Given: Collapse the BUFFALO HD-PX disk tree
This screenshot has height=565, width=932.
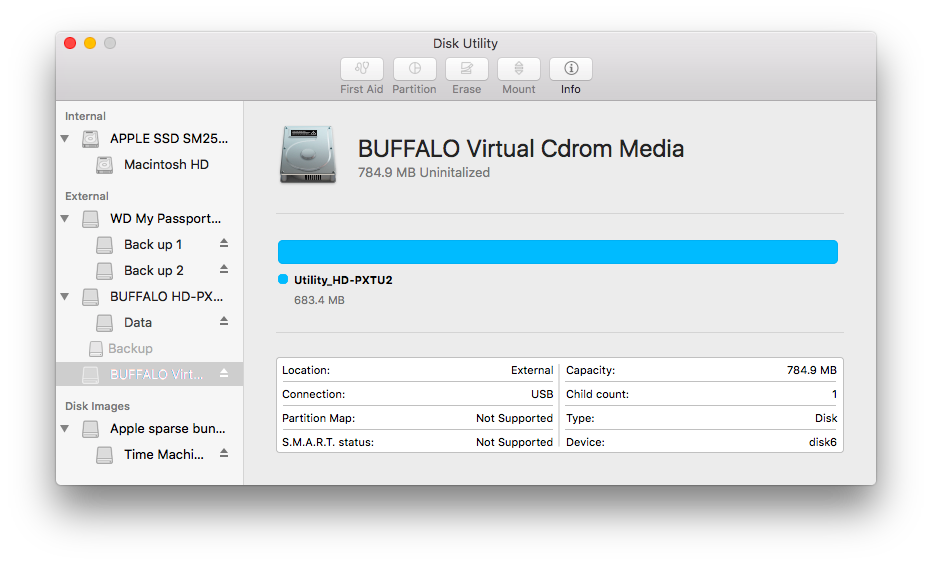Looking at the screenshot, I should tap(65, 297).
